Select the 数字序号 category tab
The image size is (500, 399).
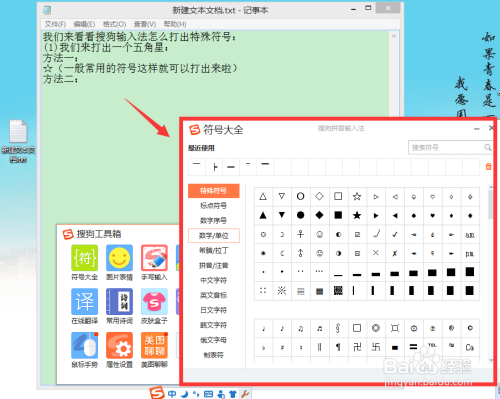coord(214,221)
